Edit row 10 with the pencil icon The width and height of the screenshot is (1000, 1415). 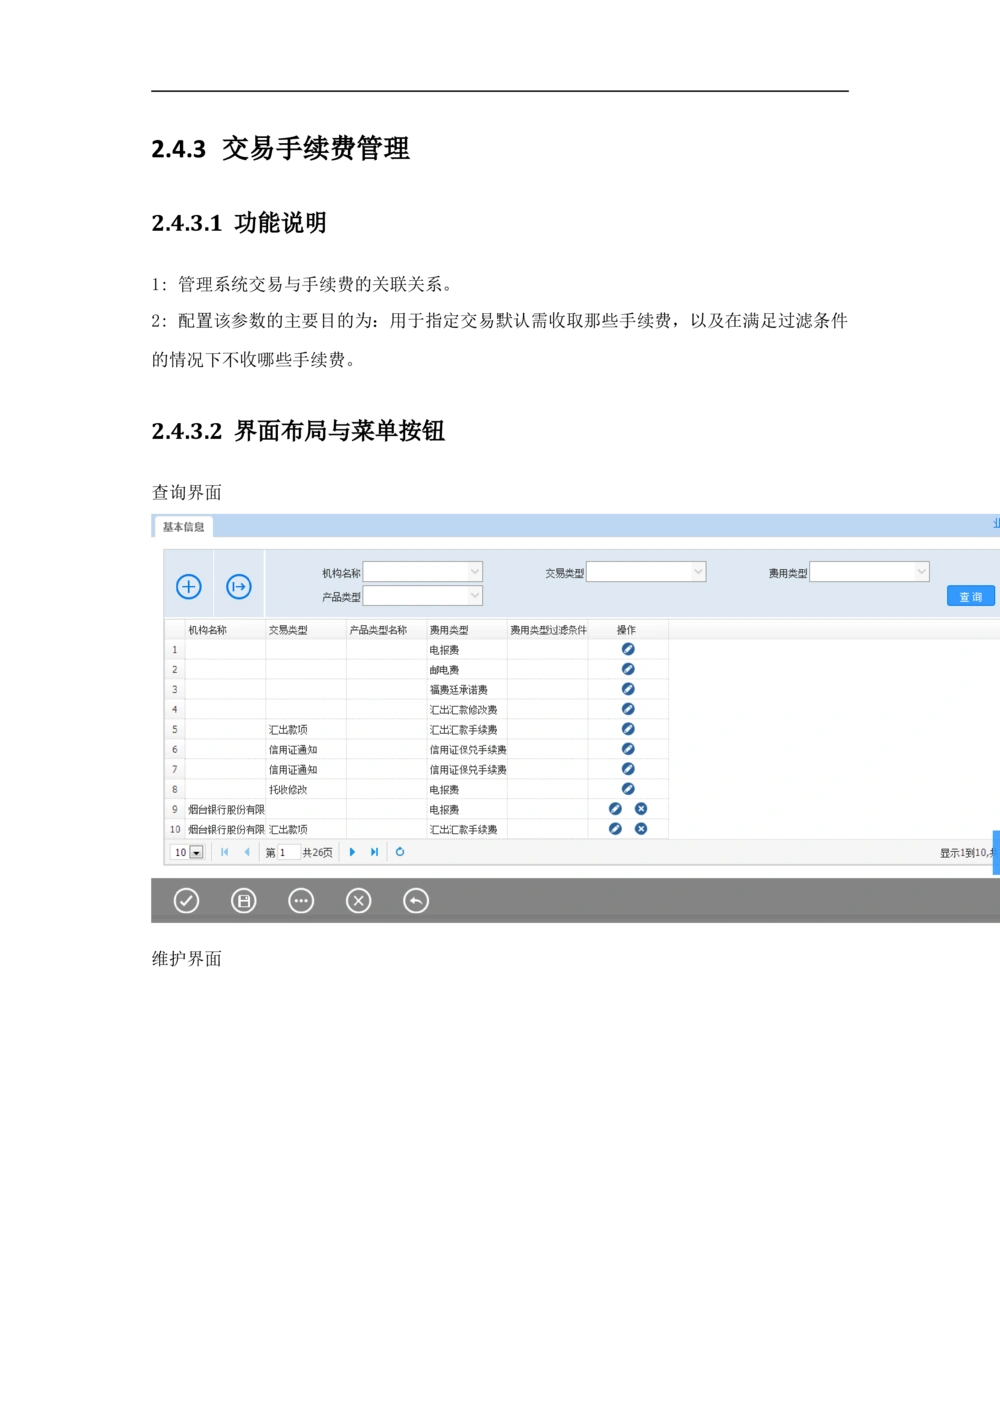click(615, 829)
